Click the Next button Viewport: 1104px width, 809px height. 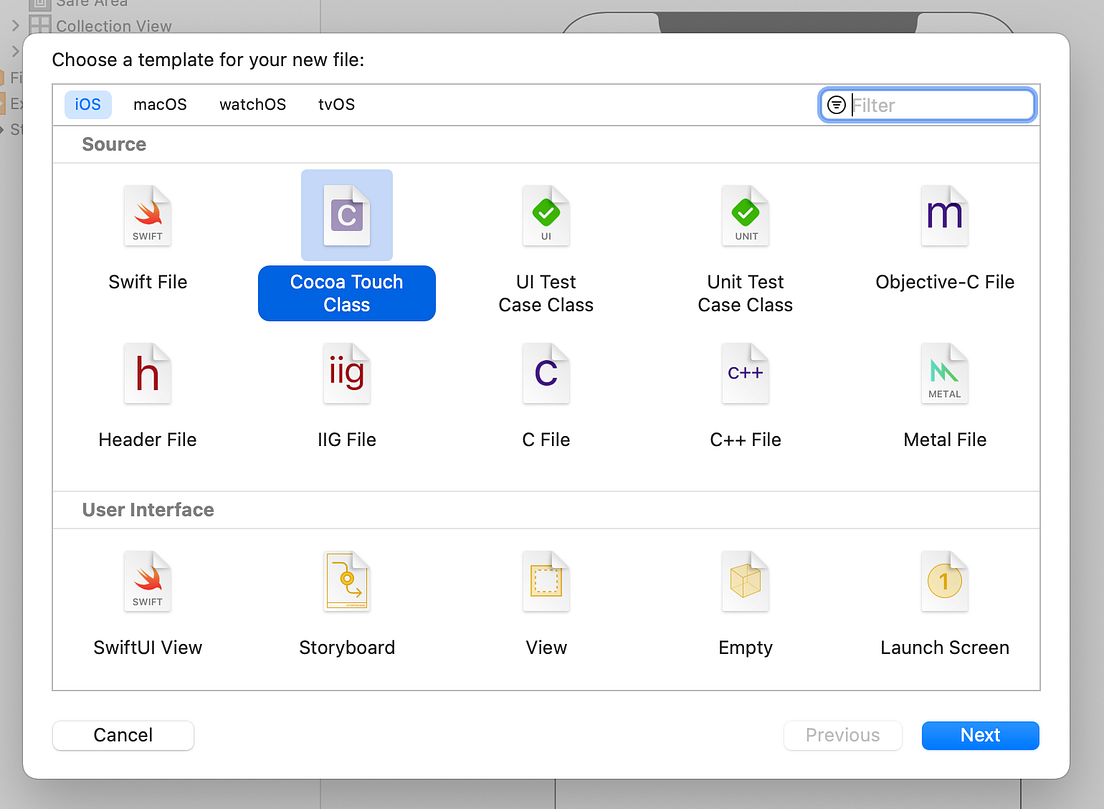980,735
